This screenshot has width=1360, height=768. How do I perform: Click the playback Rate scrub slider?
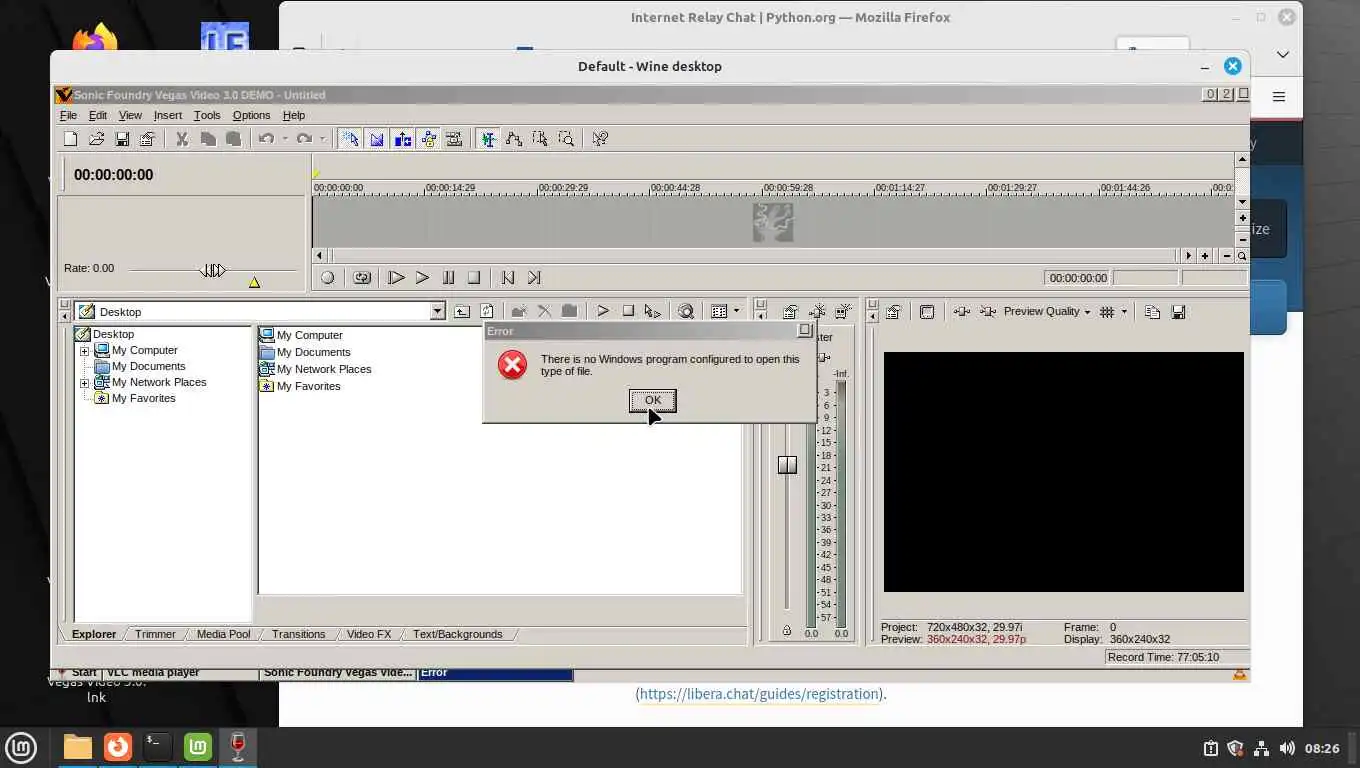pos(213,270)
